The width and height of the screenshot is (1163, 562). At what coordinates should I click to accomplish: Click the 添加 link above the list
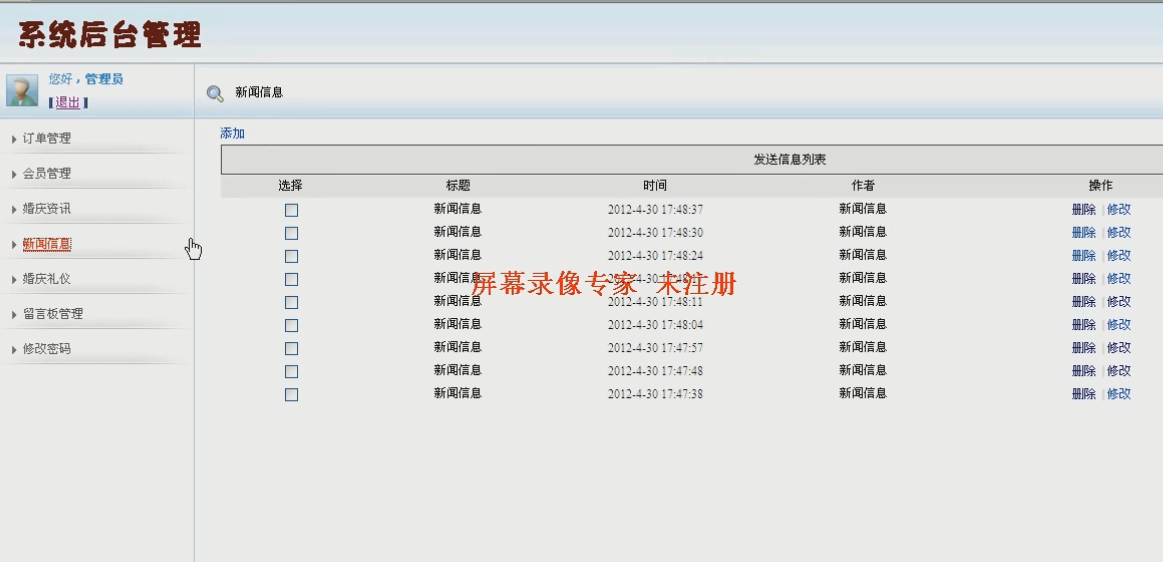pos(232,134)
